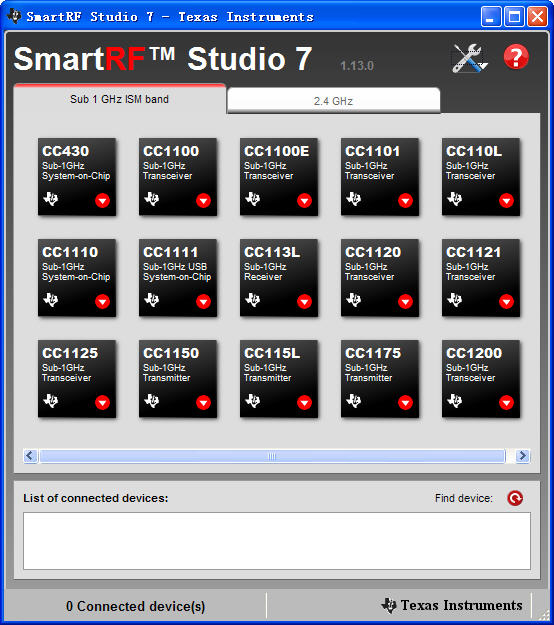Click the TI logo on the CC1150 tile
The height and width of the screenshot is (625, 554).
pos(151,400)
